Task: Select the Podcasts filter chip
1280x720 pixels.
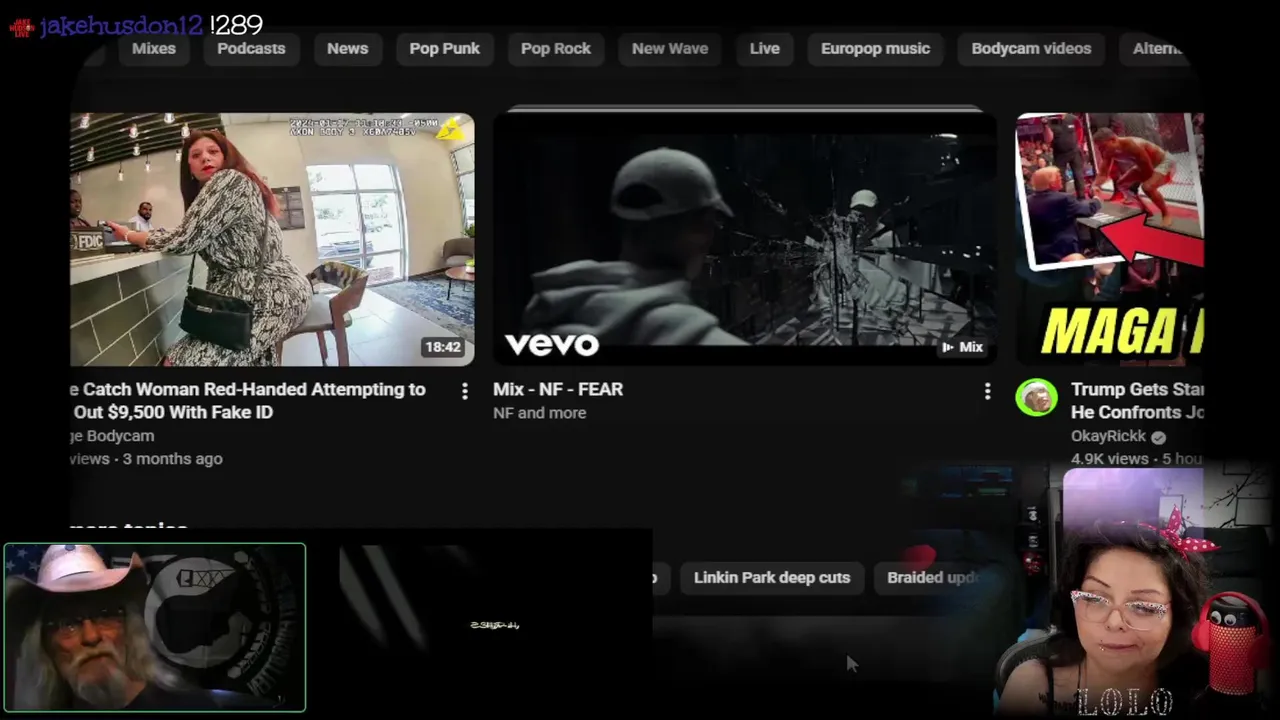Action: click(251, 48)
